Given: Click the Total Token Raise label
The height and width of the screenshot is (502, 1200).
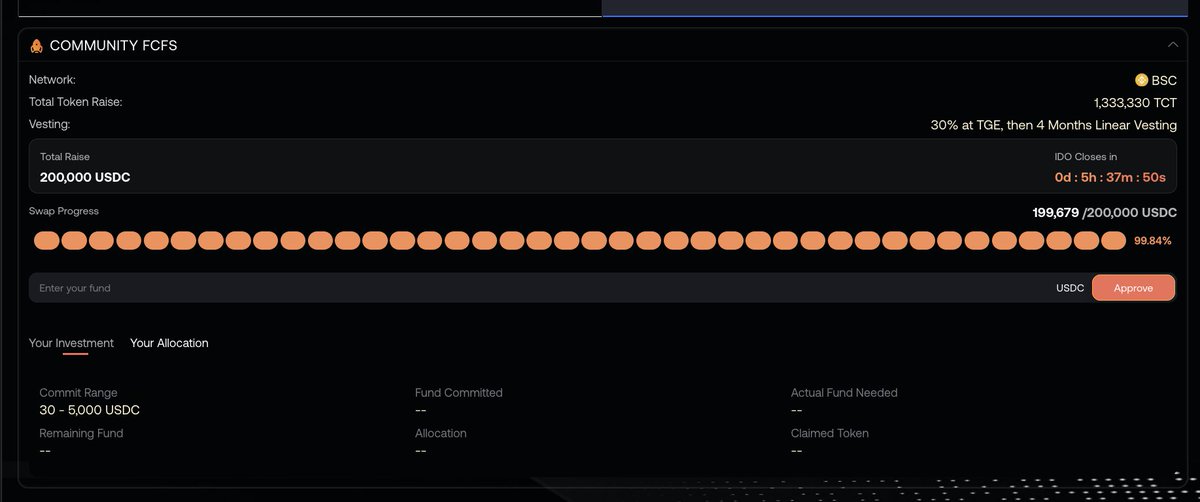Looking at the screenshot, I should 76,102.
